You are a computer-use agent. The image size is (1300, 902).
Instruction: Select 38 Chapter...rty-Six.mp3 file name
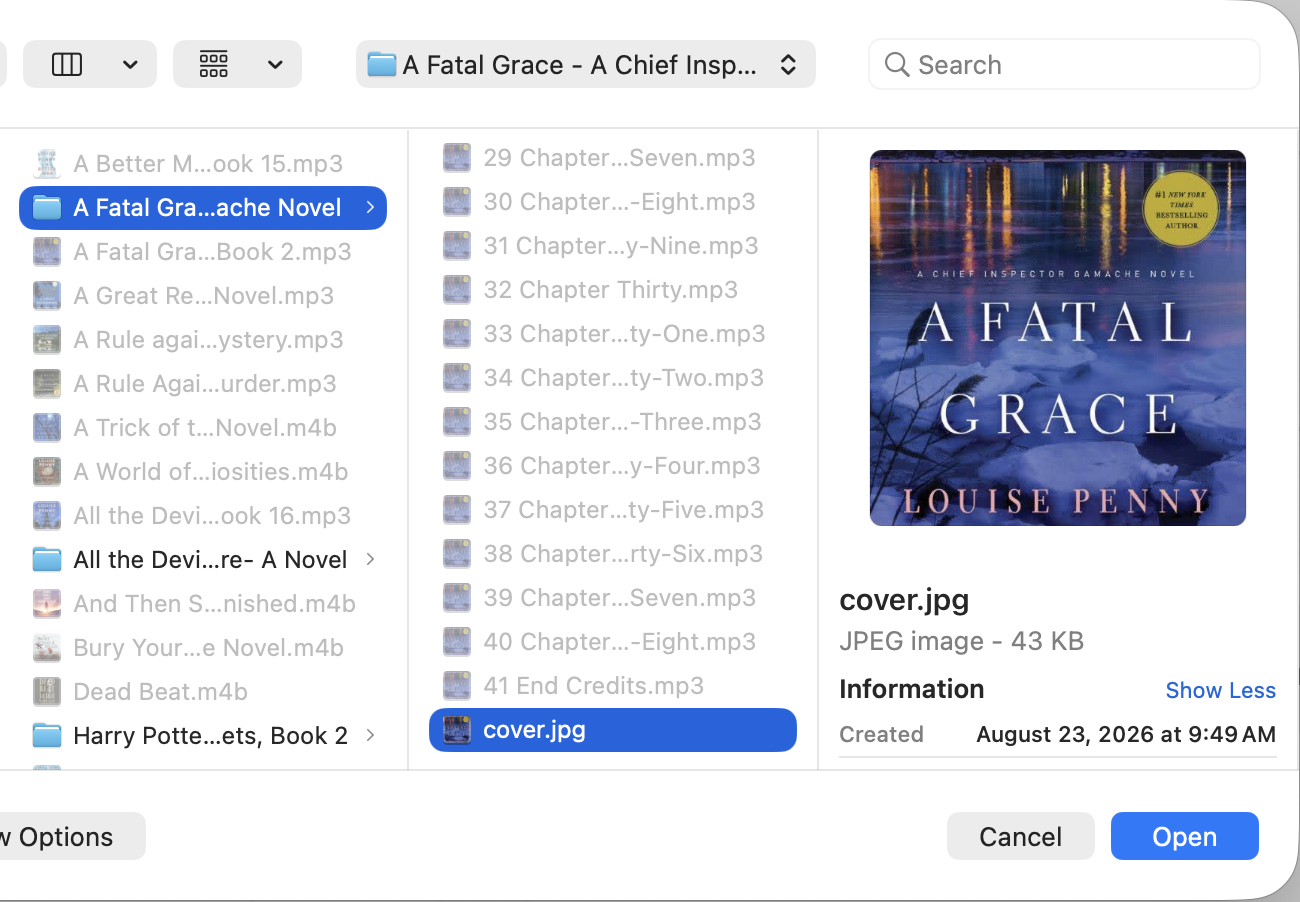pos(623,554)
